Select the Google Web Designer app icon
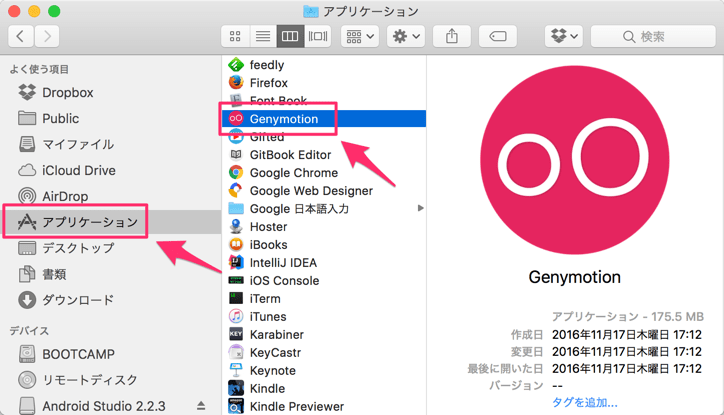The height and width of the screenshot is (415, 724). click(236, 191)
